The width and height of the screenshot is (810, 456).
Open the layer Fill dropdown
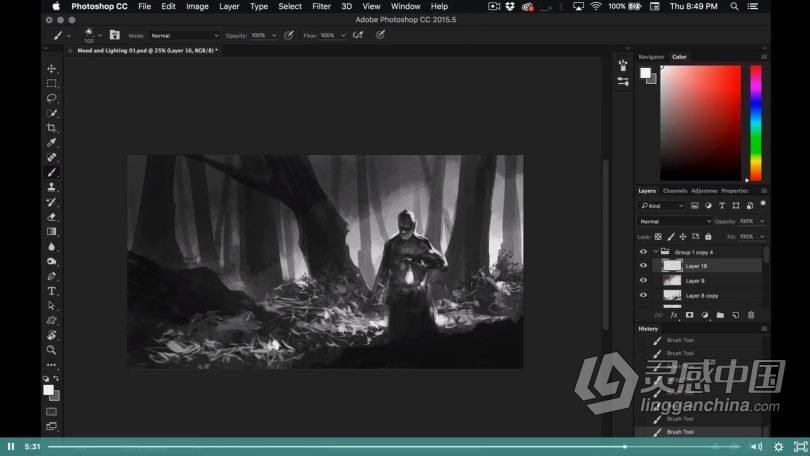[x=762, y=237]
